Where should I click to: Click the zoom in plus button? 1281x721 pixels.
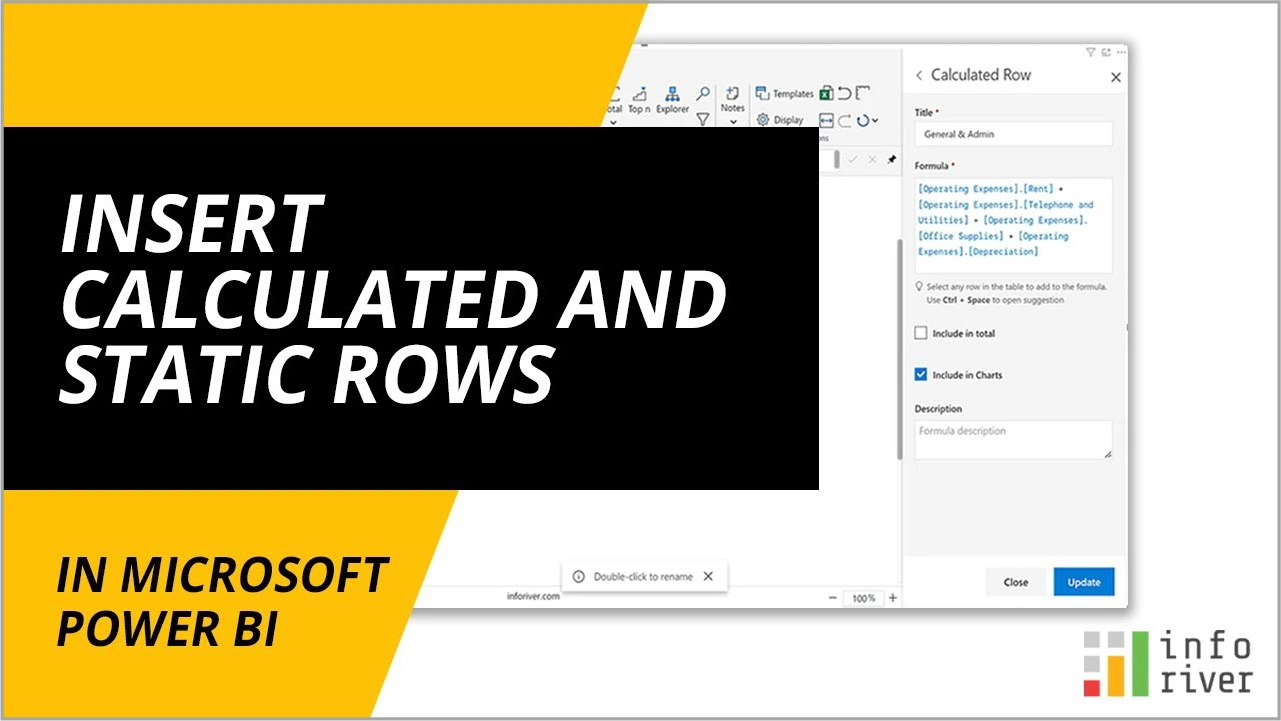click(893, 598)
